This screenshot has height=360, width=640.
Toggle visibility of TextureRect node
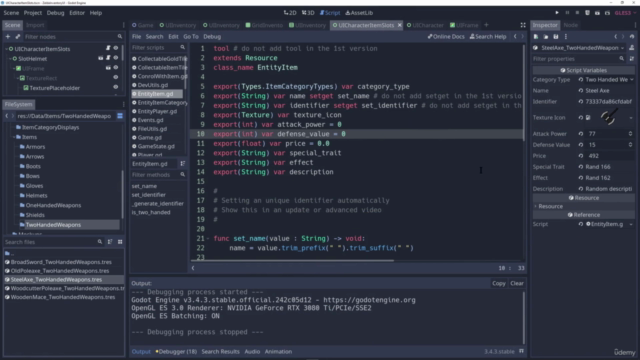[116, 78]
